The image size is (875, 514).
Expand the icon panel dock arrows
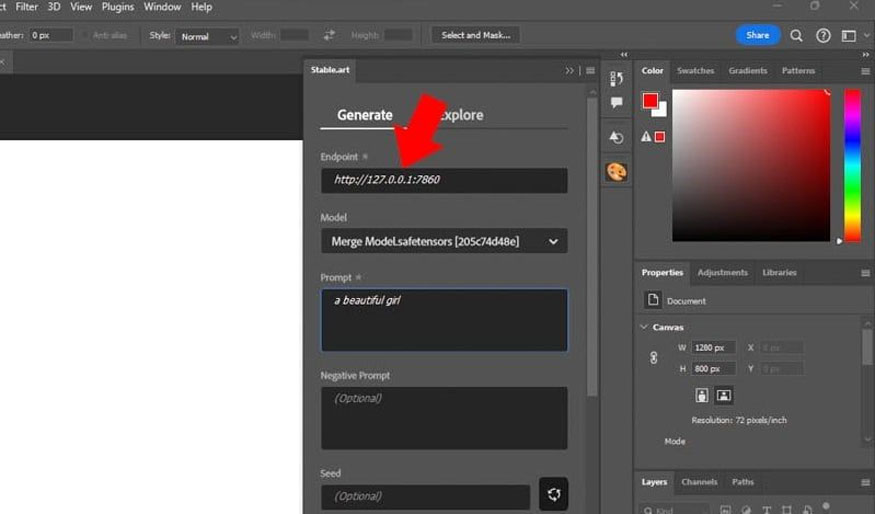(x=624, y=55)
